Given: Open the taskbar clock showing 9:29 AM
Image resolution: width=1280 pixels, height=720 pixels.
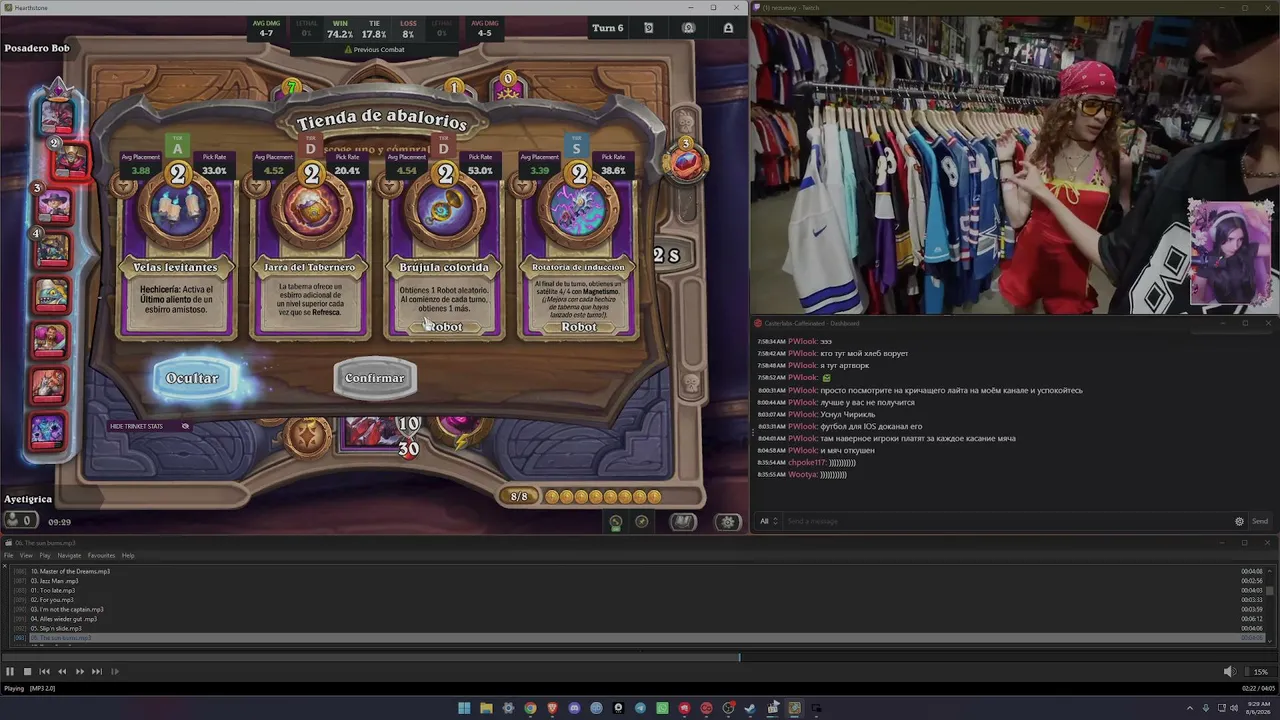Looking at the screenshot, I should (x=1259, y=708).
